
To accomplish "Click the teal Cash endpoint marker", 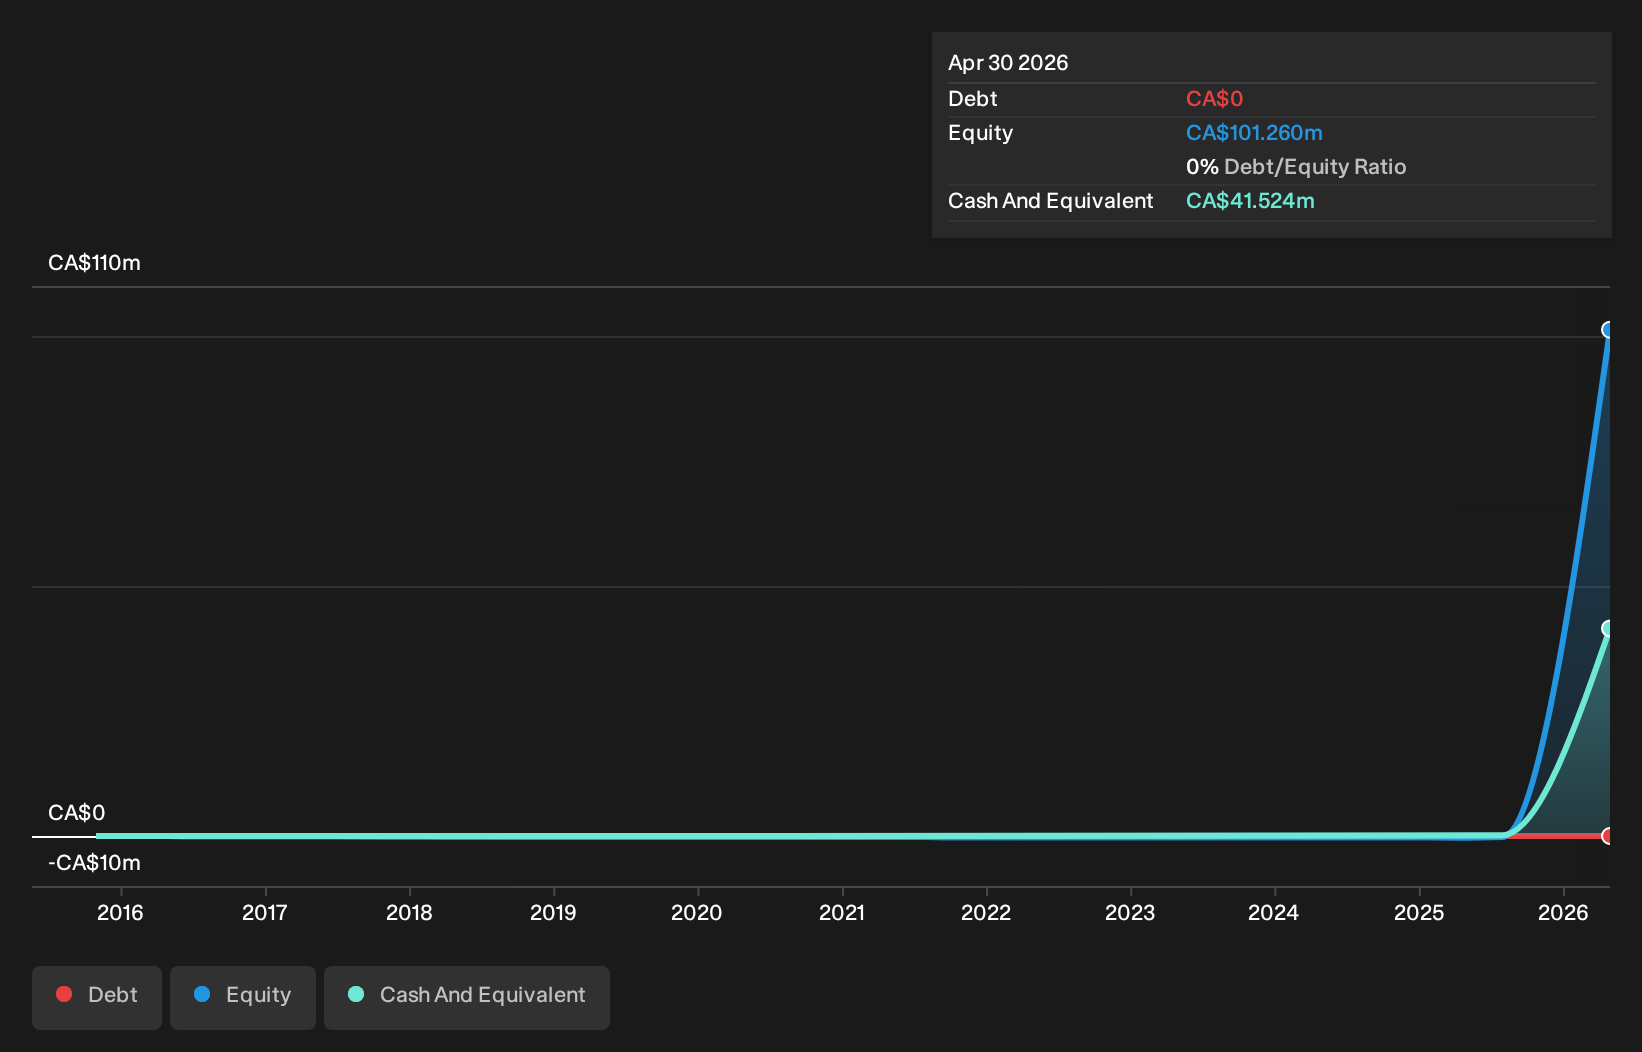I will point(1608,628).
